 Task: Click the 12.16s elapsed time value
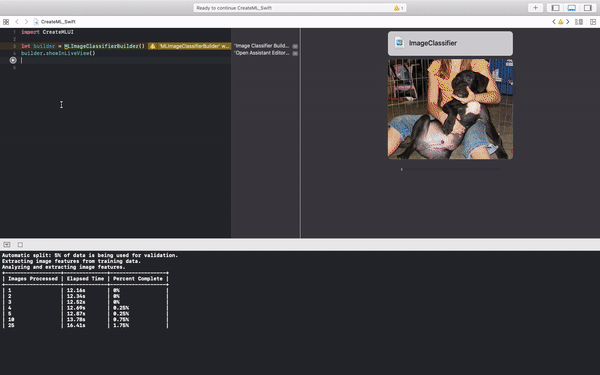pos(76,290)
